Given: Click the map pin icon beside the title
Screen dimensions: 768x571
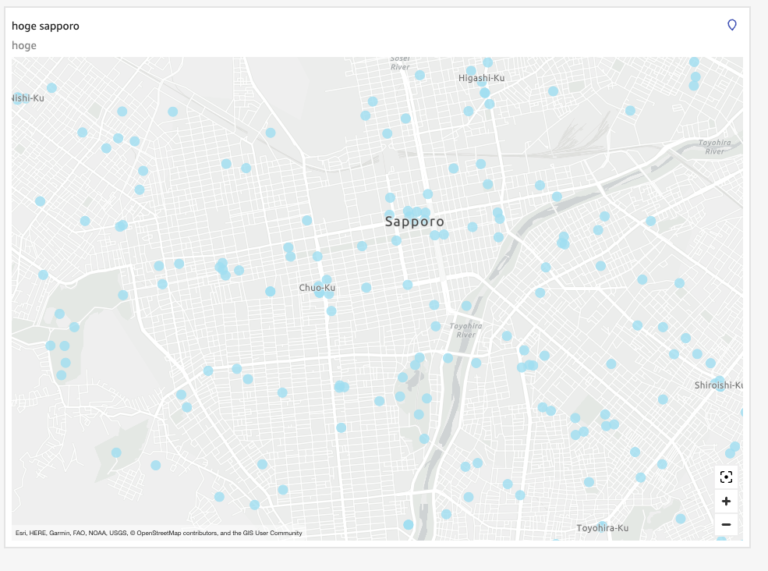Looking at the screenshot, I should 731,25.
